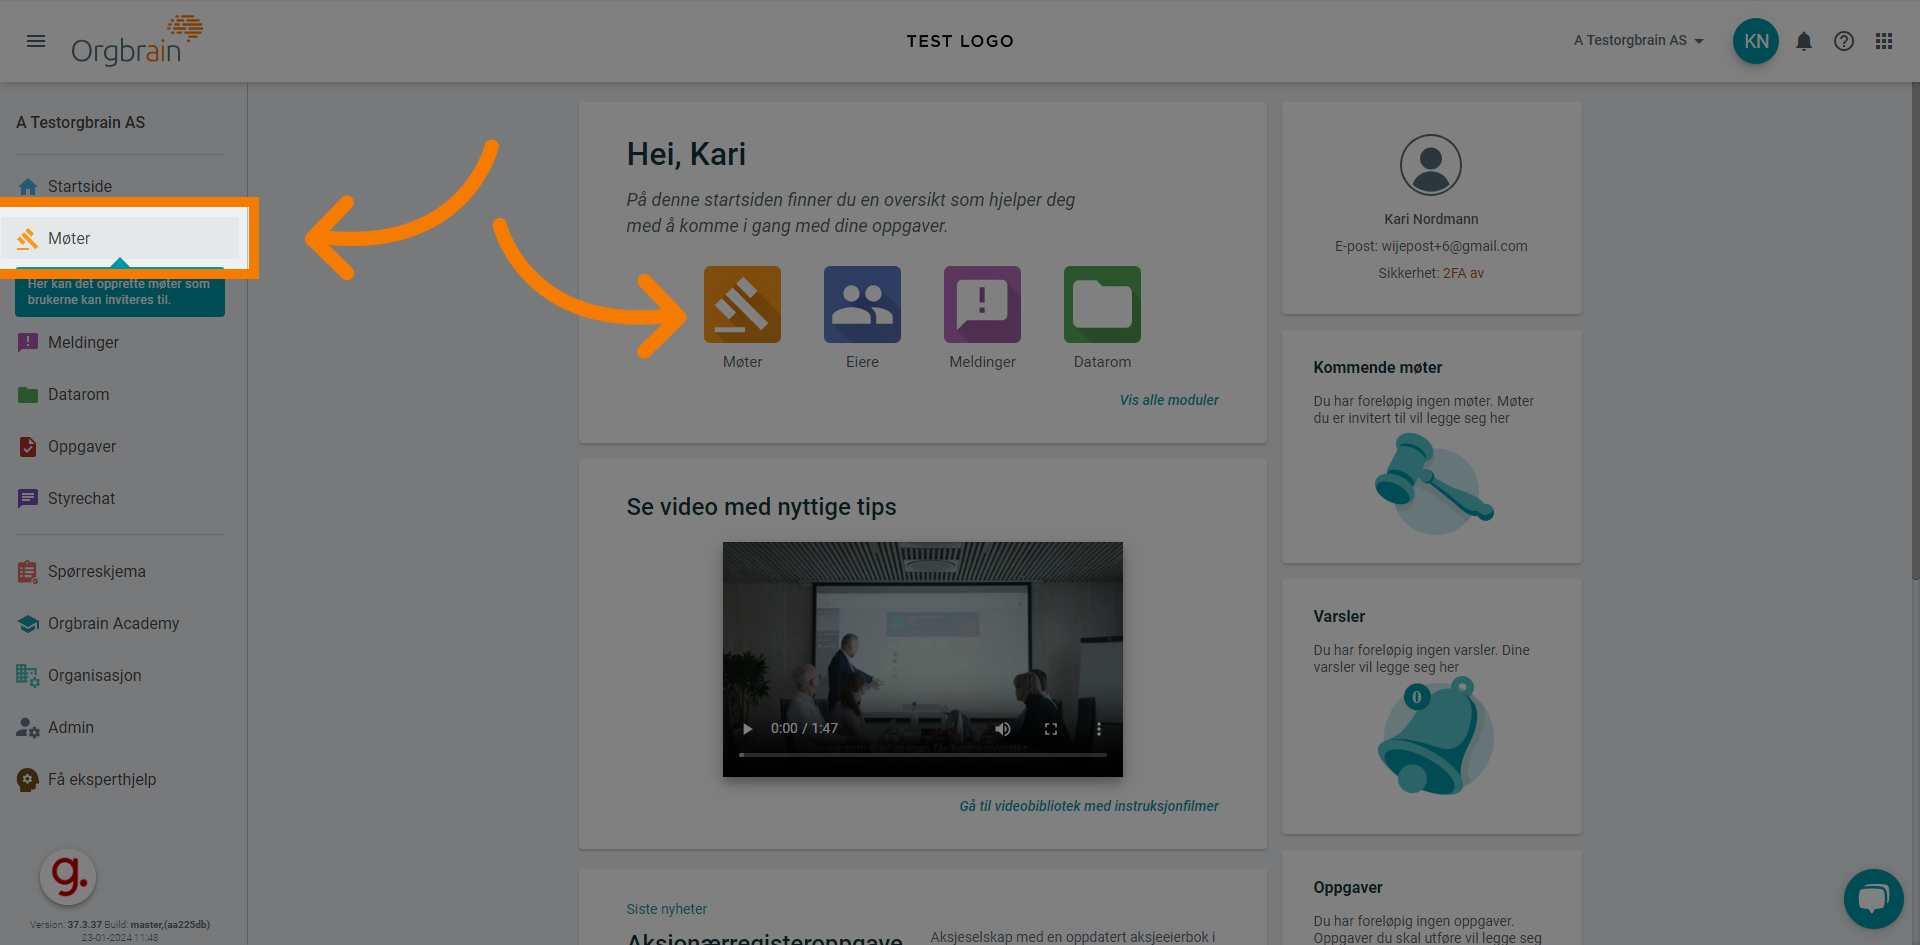The image size is (1920, 945).
Task: Click the Datarom sidebar folder icon
Action: (28, 395)
